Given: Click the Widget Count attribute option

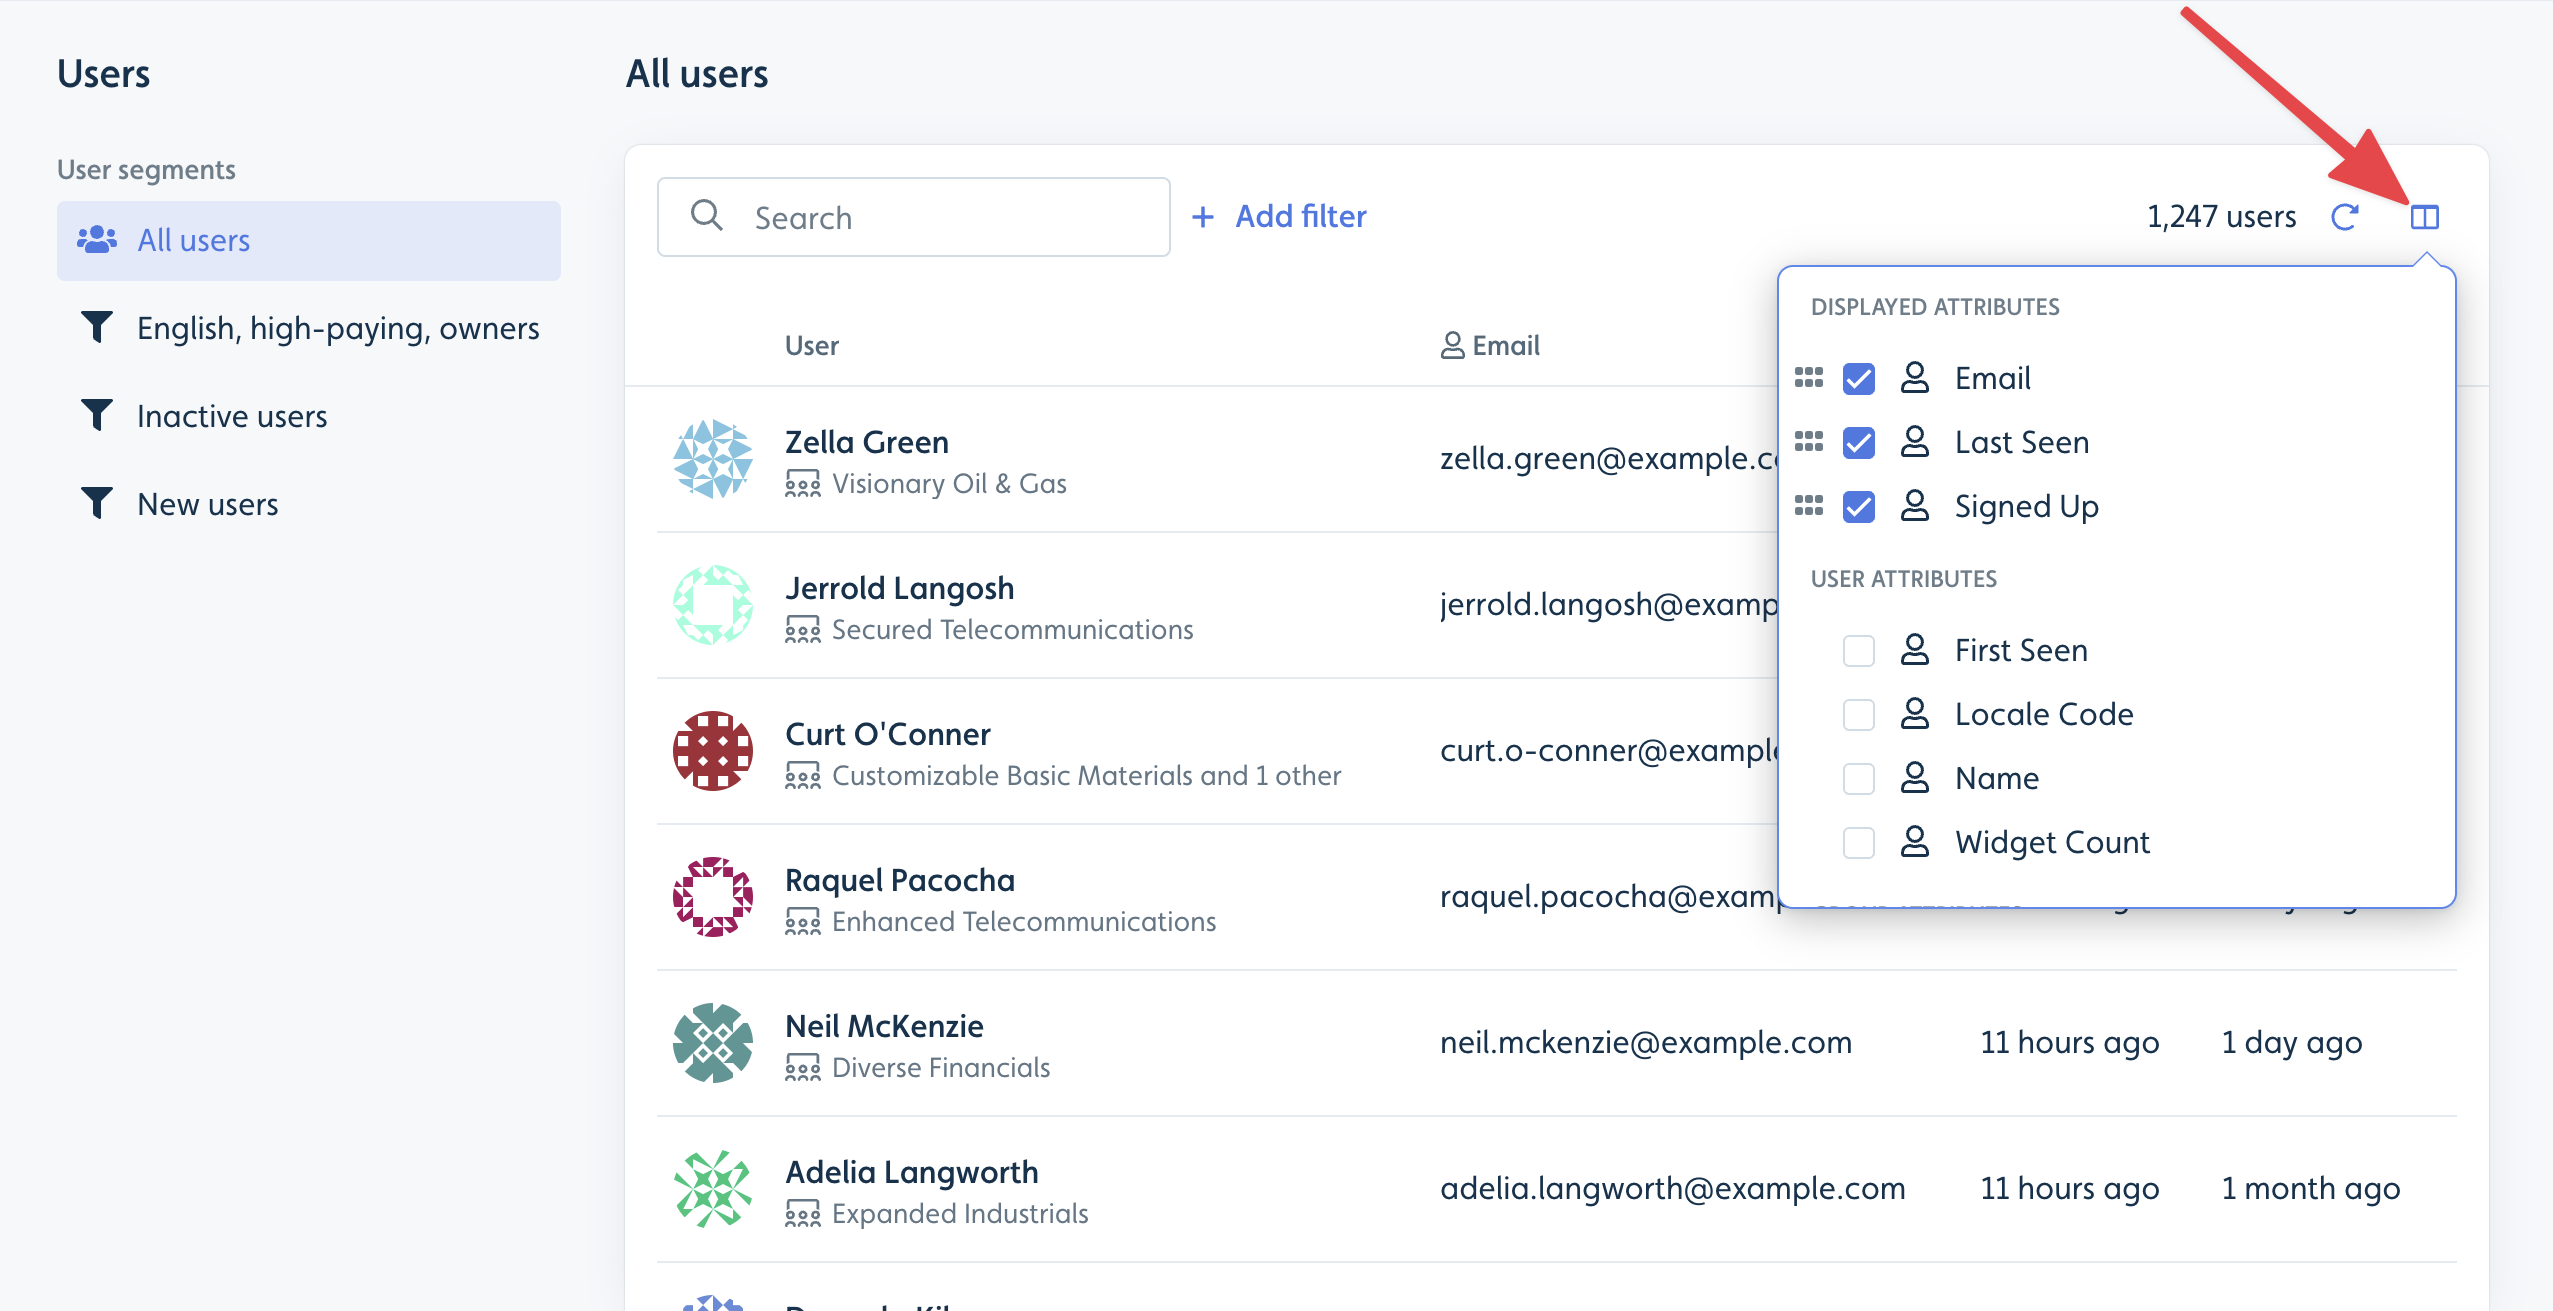Looking at the screenshot, I should click(x=1861, y=841).
